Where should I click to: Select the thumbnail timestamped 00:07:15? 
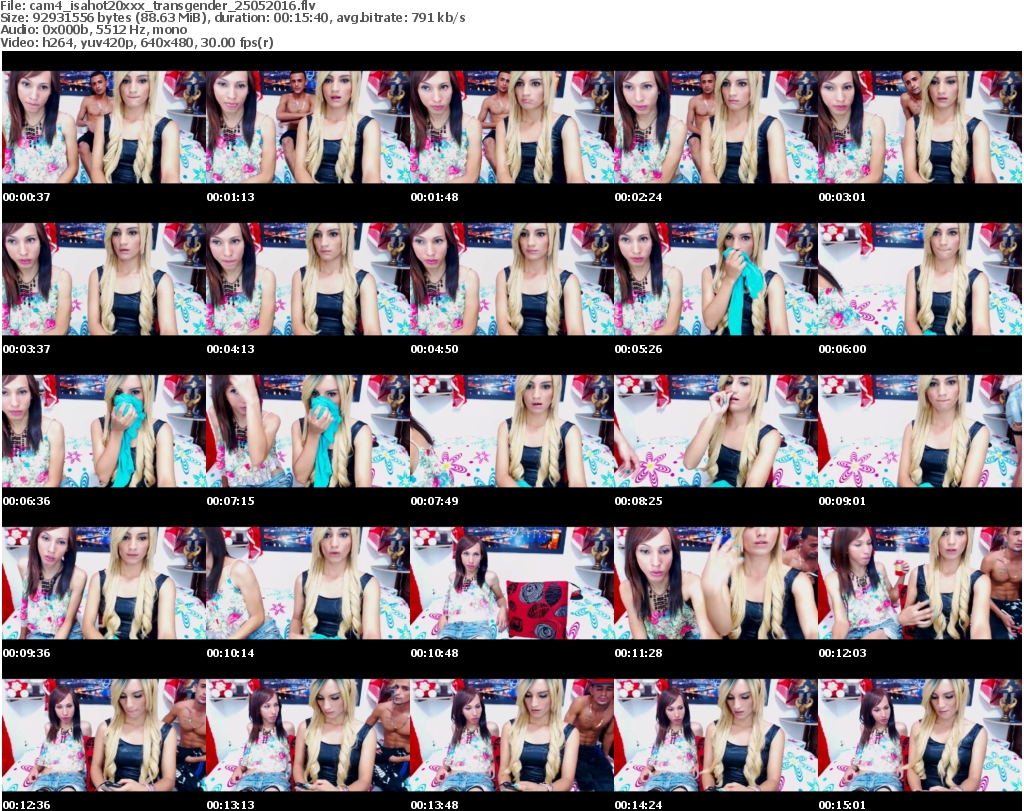click(x=308, y=432)
